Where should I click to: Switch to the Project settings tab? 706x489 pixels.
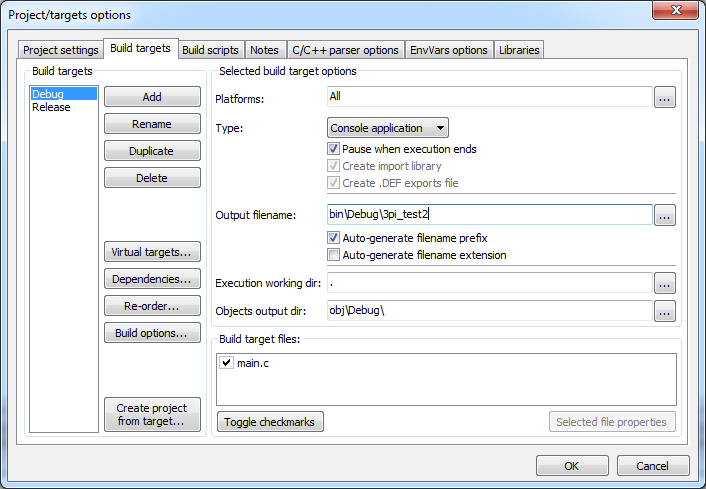60,50
